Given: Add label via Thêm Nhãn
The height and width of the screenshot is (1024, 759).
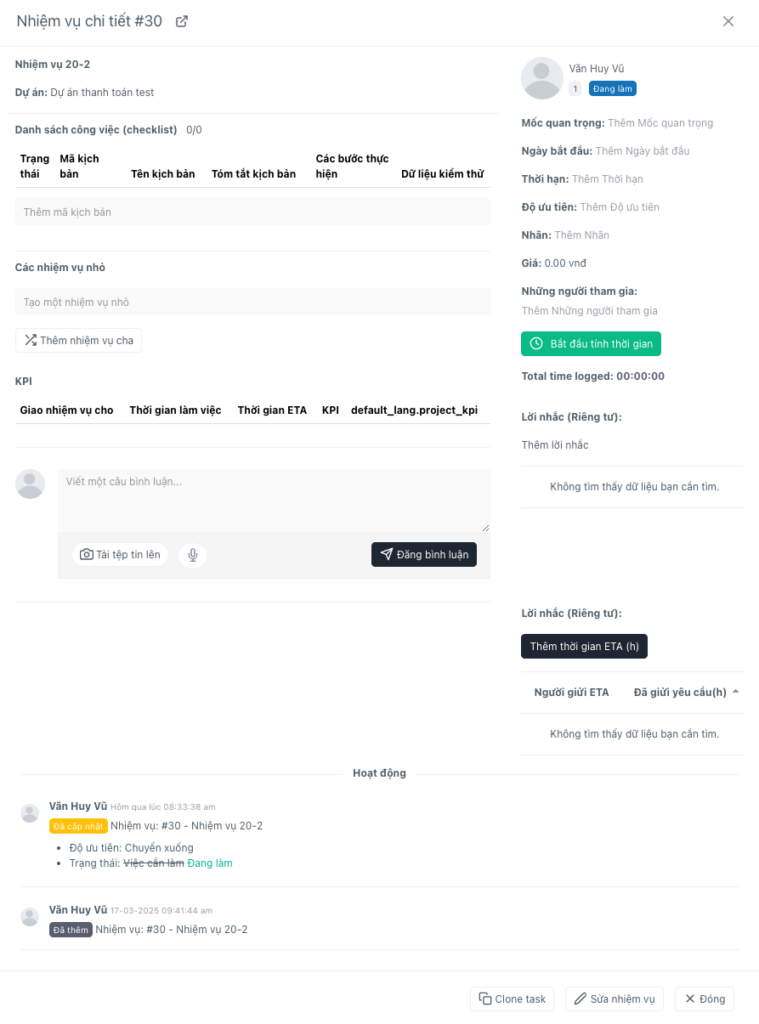Looking at the screenshot, I should (x=582, y=235).
